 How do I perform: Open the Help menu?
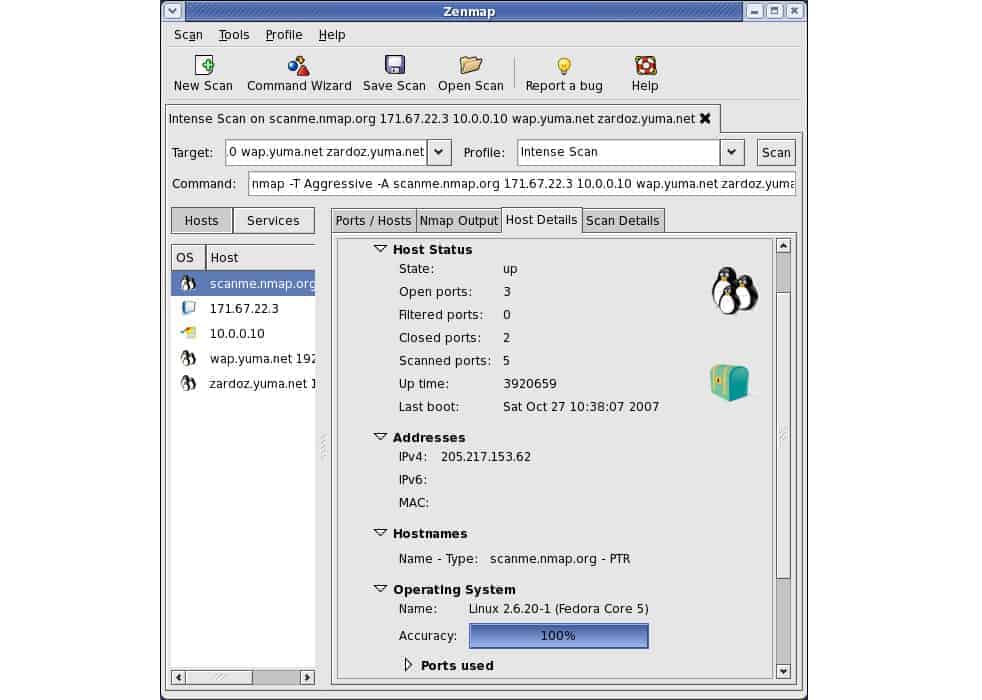(x=332, y=35)
